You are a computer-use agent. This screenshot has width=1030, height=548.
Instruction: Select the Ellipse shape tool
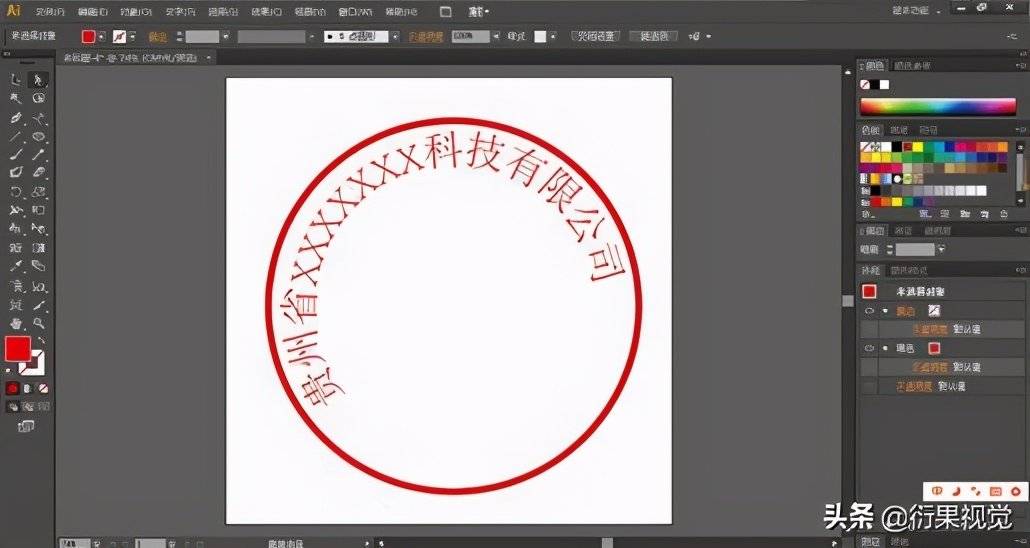point(39,137)
